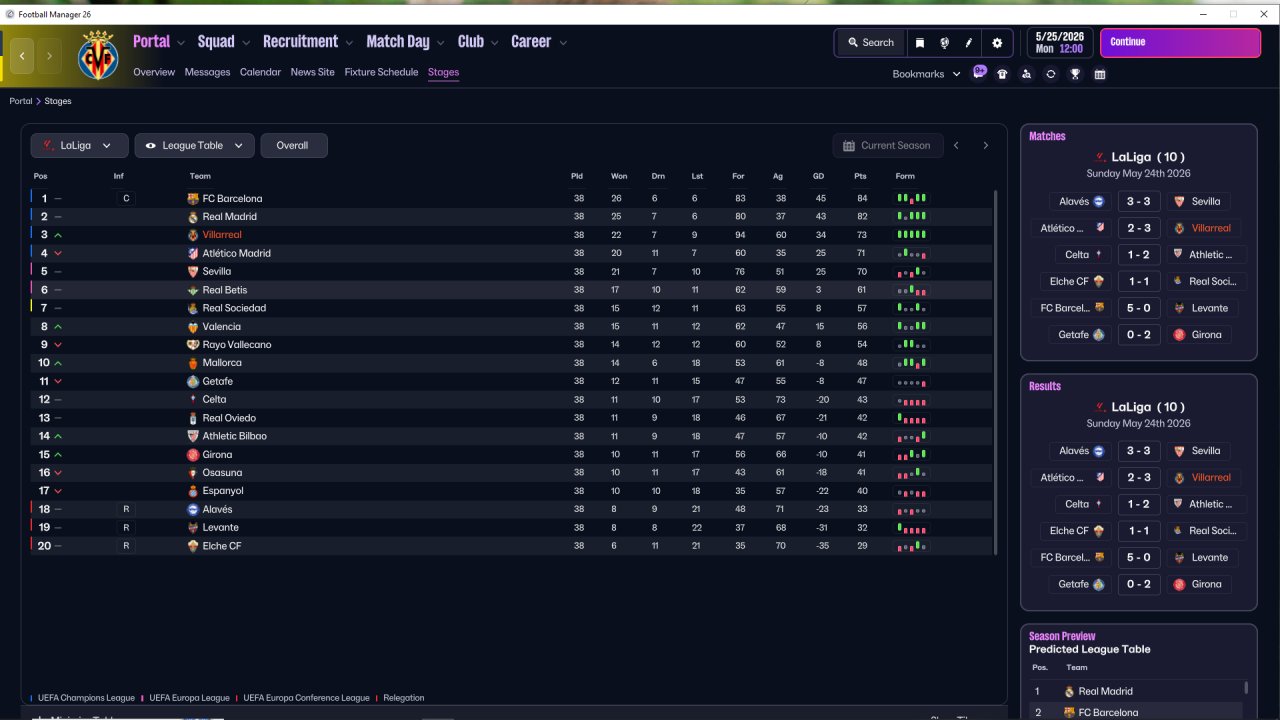Go to next season with right chevron
The image size is (1280, 720).
[985, 146]
